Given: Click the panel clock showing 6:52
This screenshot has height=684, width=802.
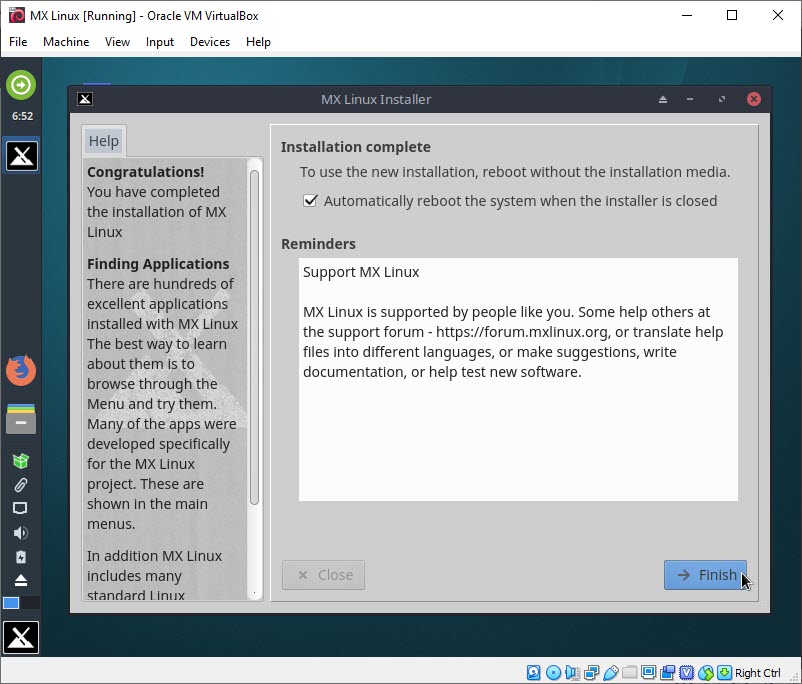Looking at the screenshot, I should click(x=23, y=116).
